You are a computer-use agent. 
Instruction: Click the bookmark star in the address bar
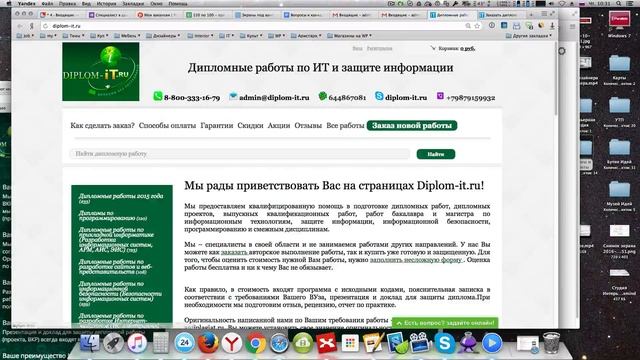pyautogui.click(x=477, y=26)
